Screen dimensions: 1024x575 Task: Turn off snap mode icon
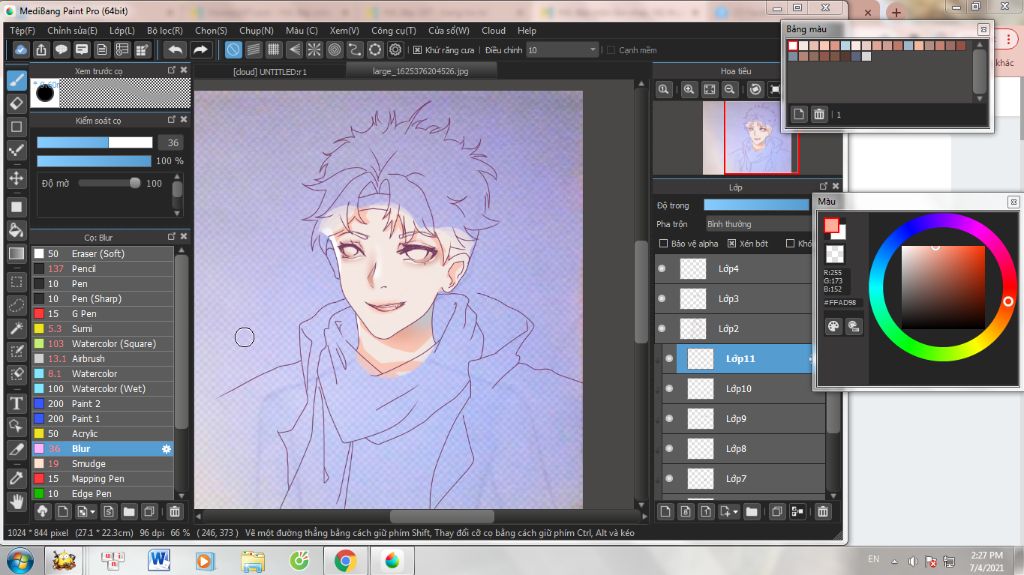(x=233, y=50)
